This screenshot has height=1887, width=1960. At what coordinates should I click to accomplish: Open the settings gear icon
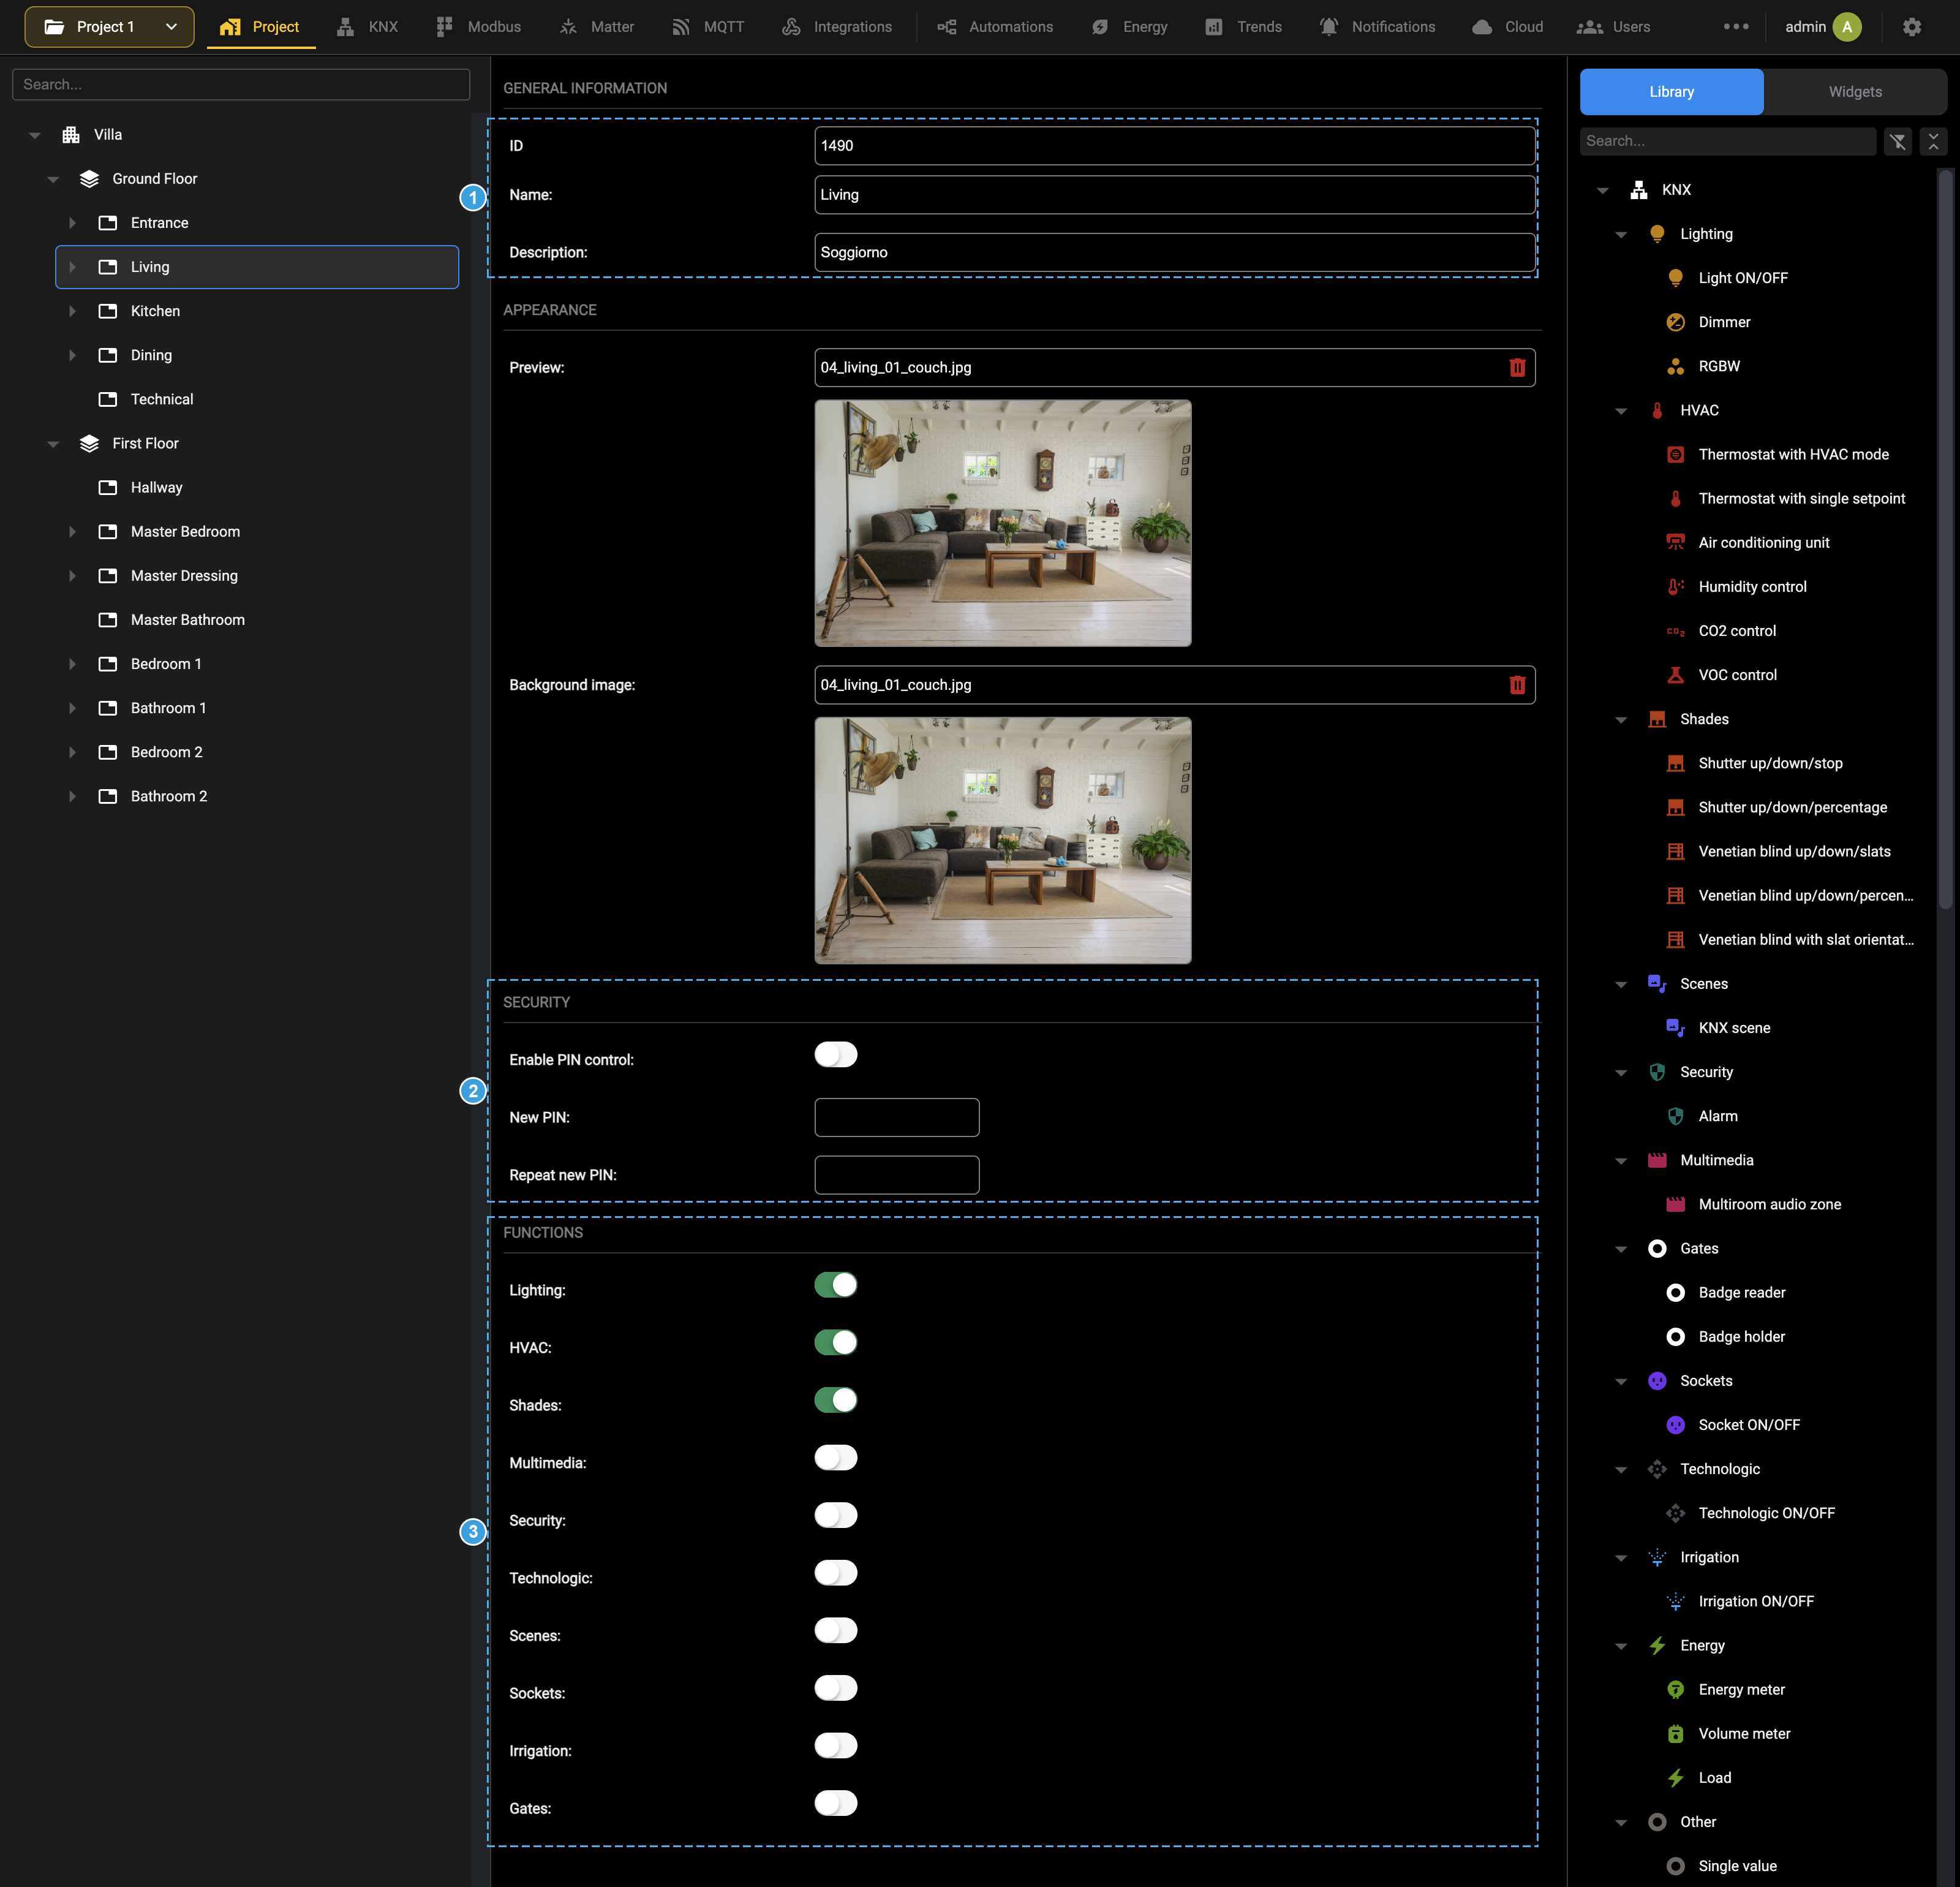[x=1911, y=27]
